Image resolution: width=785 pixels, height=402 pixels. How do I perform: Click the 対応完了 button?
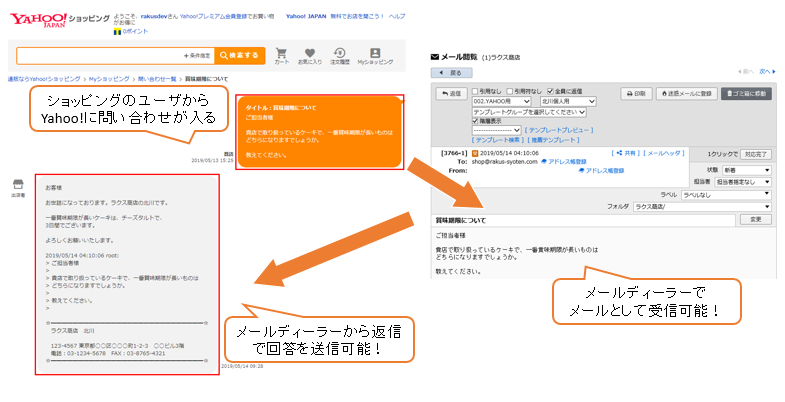click(x=755, y=155)
